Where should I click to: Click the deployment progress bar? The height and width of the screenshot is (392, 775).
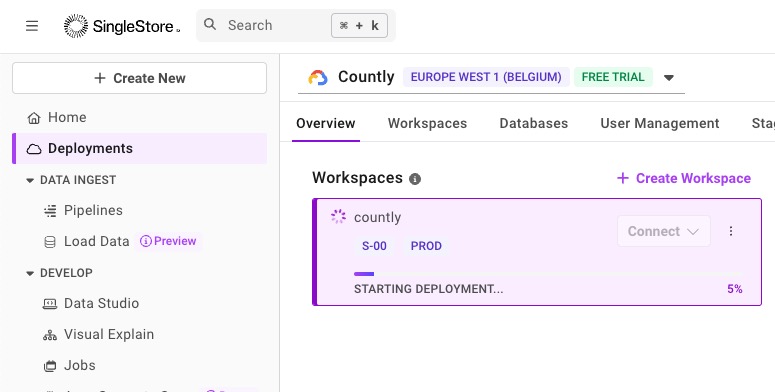click(x=548, y=274)
